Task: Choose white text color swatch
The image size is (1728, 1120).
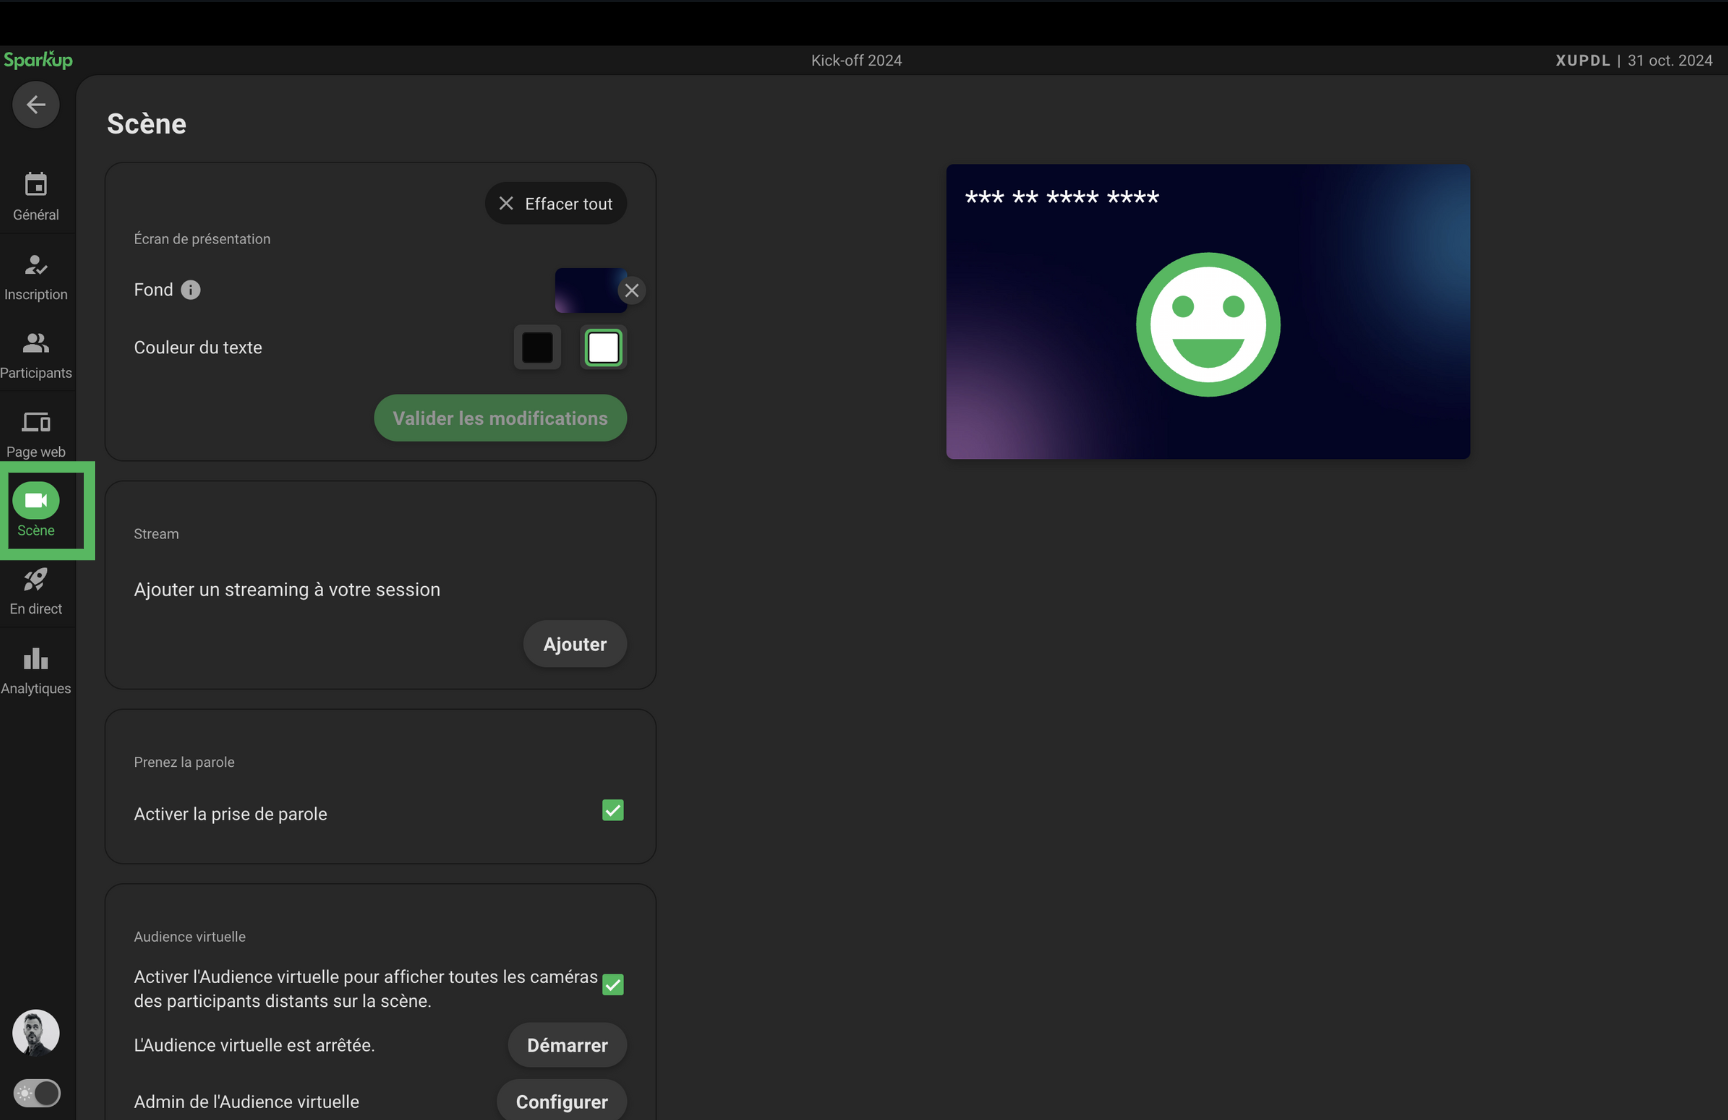Action: (x=603, y=348)
